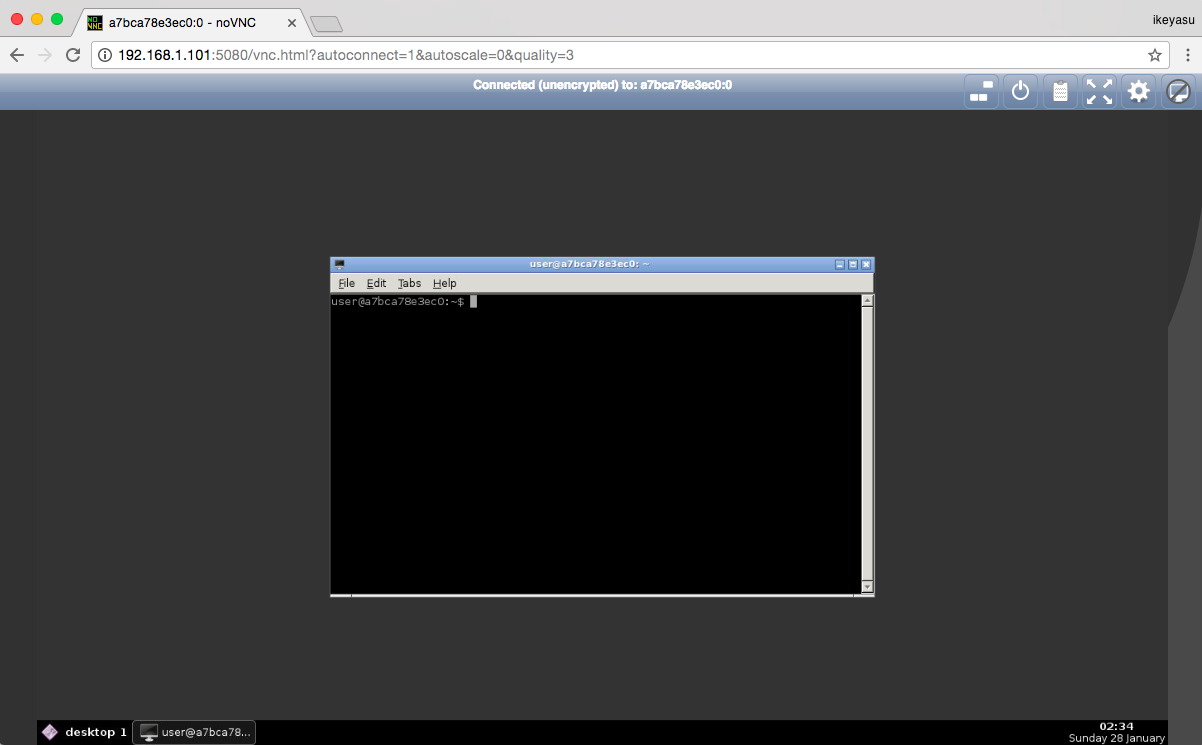The image size is (1202, 745).
Task: Click the site information icon in address bar
Action: pos(105,55)
